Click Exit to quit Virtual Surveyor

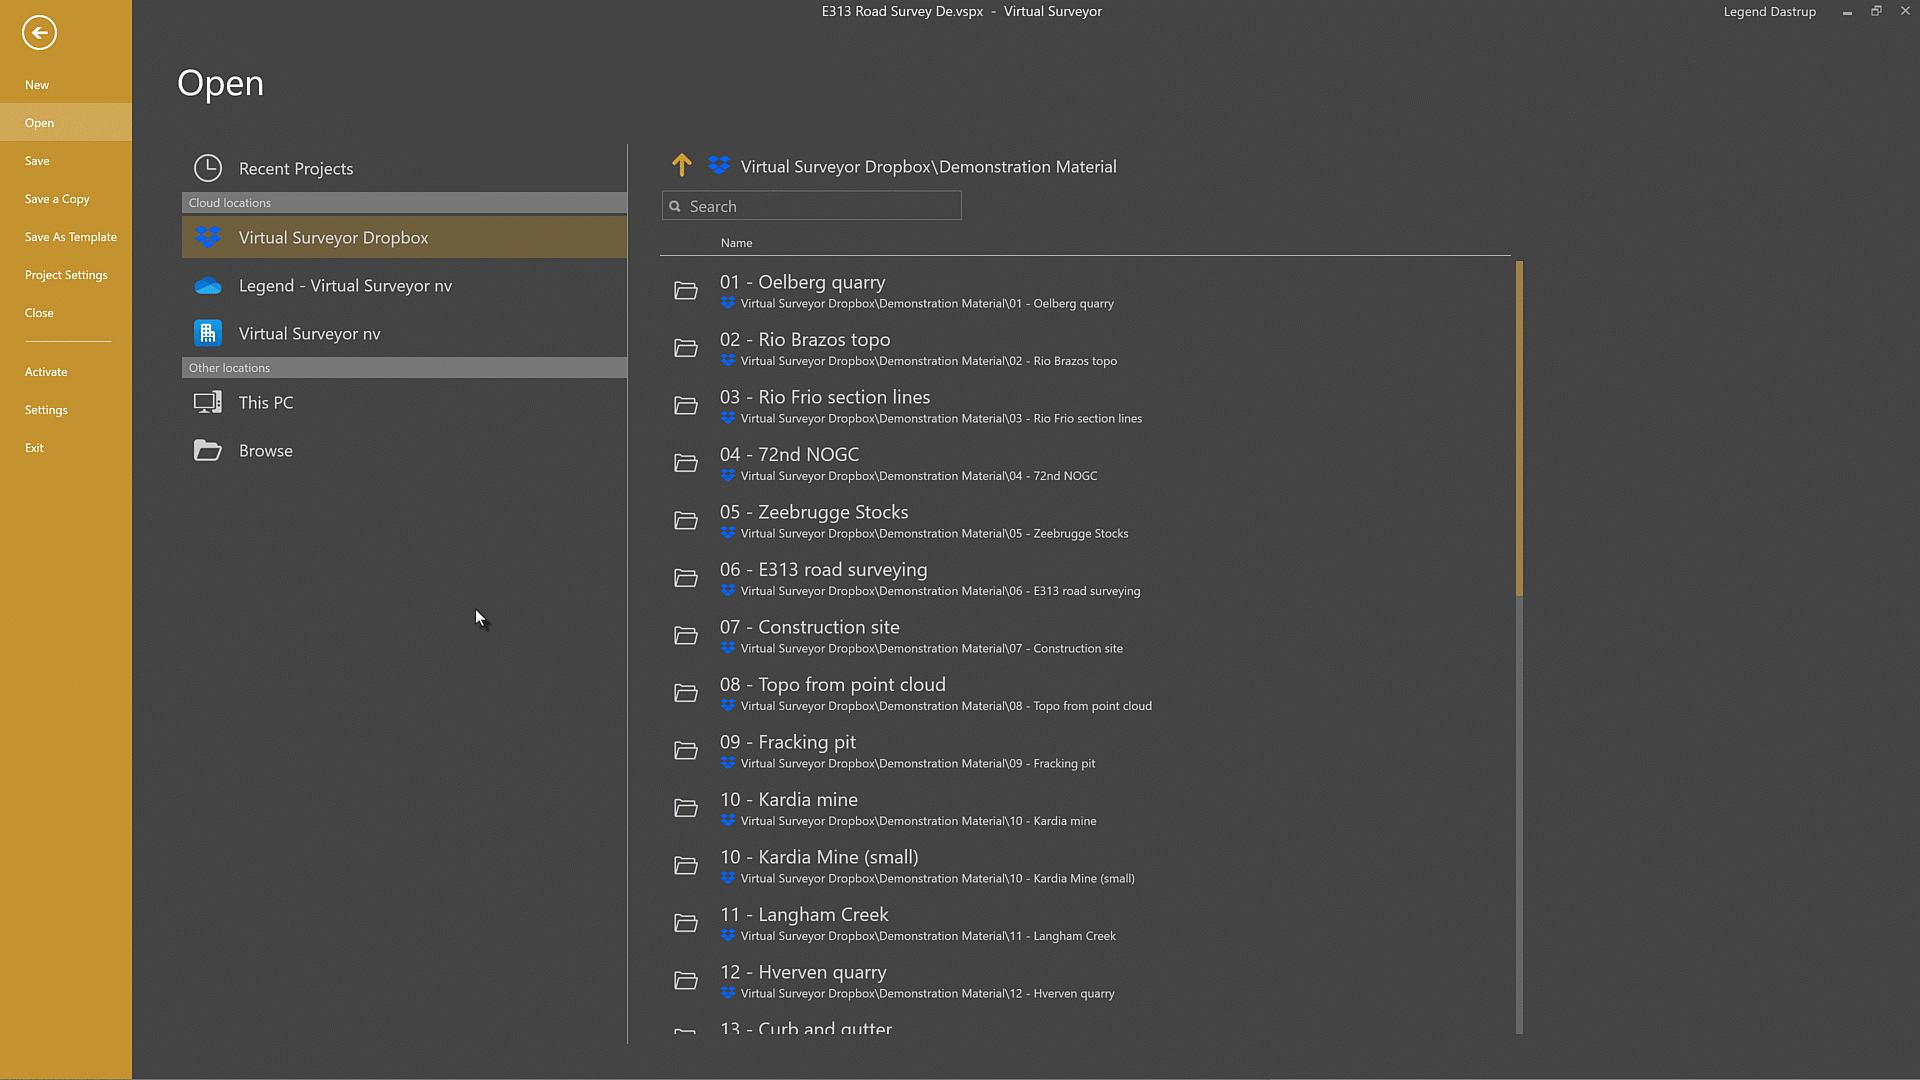(x=35, y=447)
